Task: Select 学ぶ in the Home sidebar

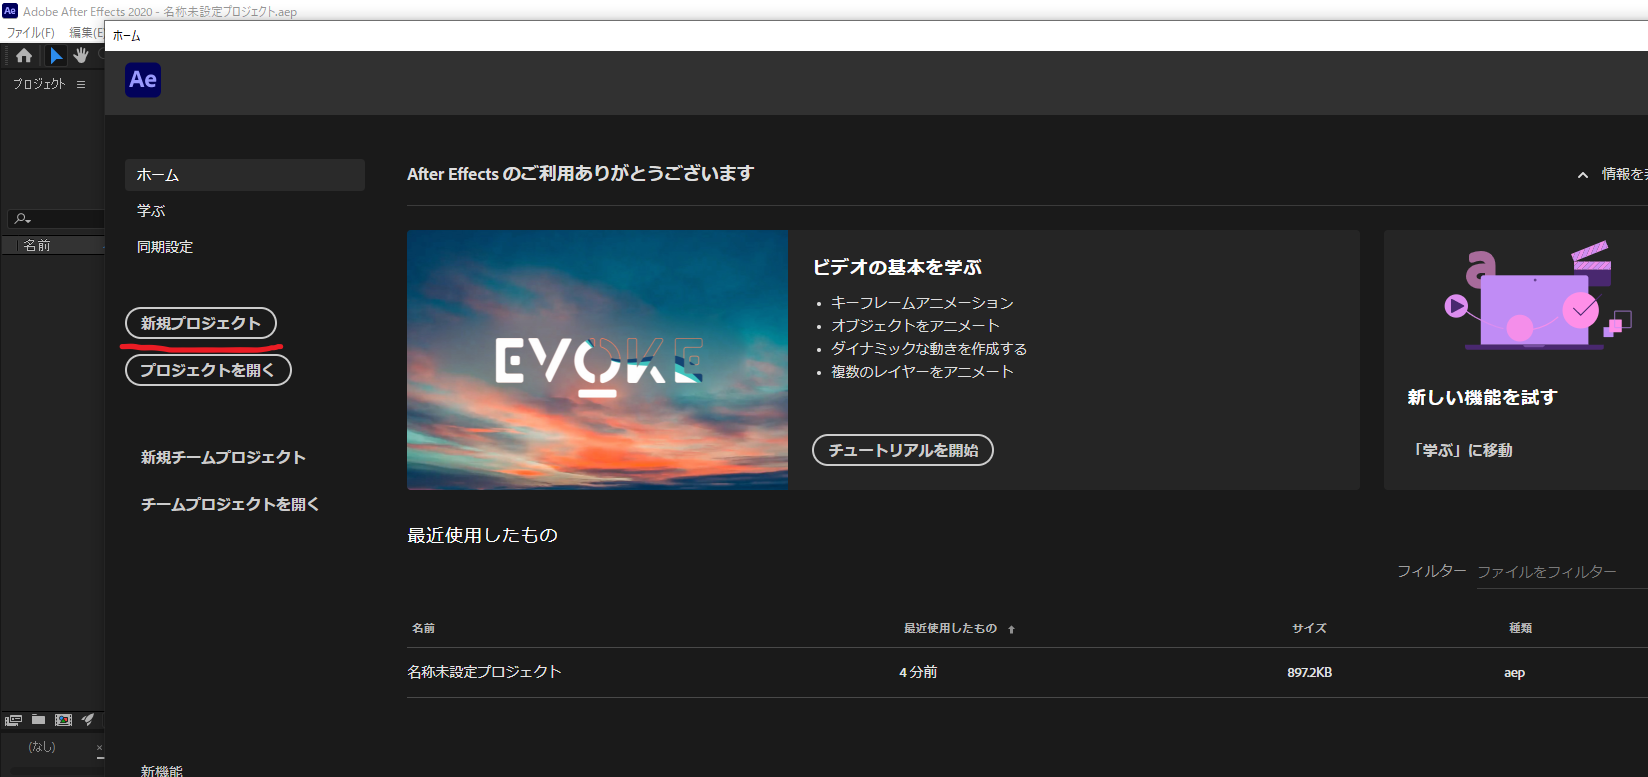Action: [151, 211]
